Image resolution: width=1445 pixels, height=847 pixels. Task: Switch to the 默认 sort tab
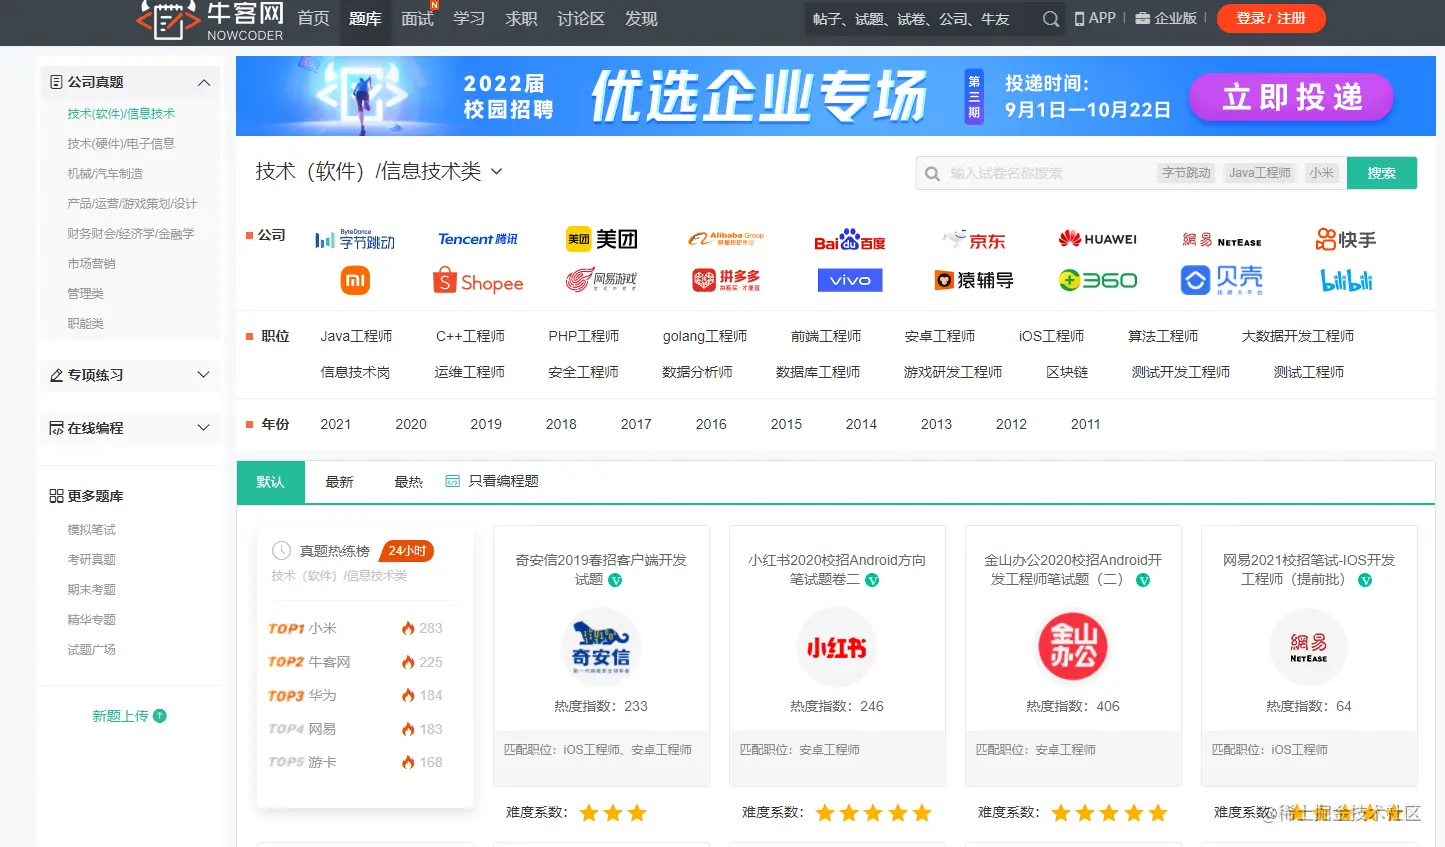click(270, 482)
